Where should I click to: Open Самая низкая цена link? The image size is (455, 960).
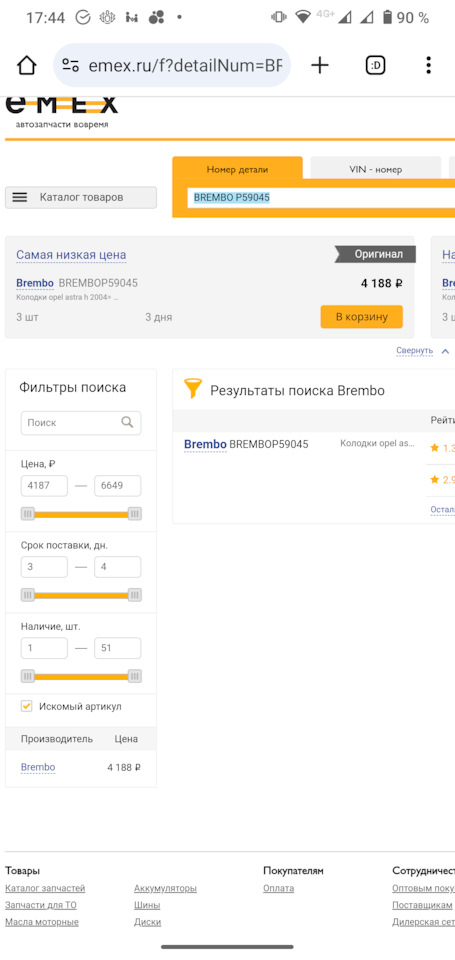coord(71,255)
